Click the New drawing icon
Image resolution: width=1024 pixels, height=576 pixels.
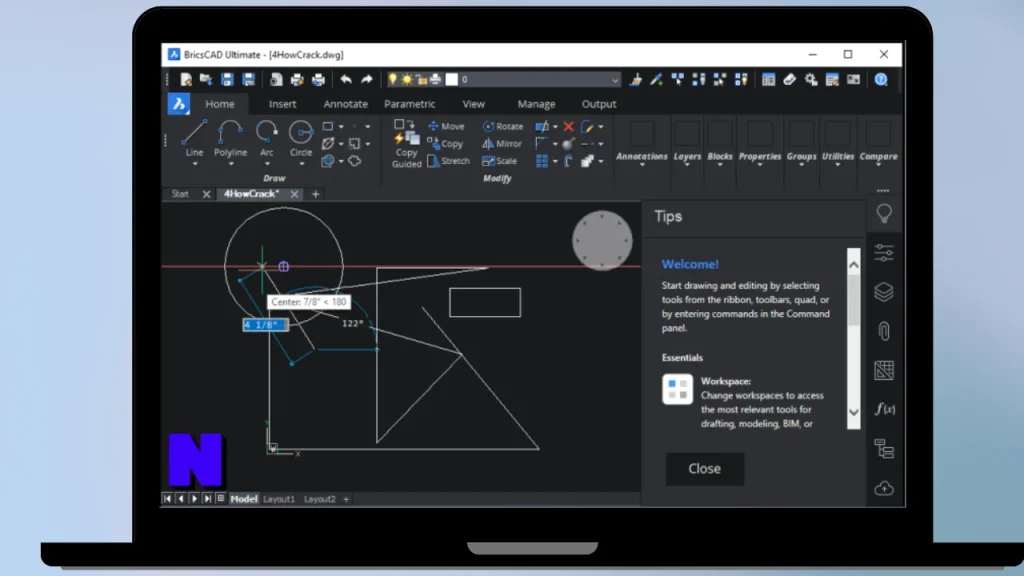186,80
